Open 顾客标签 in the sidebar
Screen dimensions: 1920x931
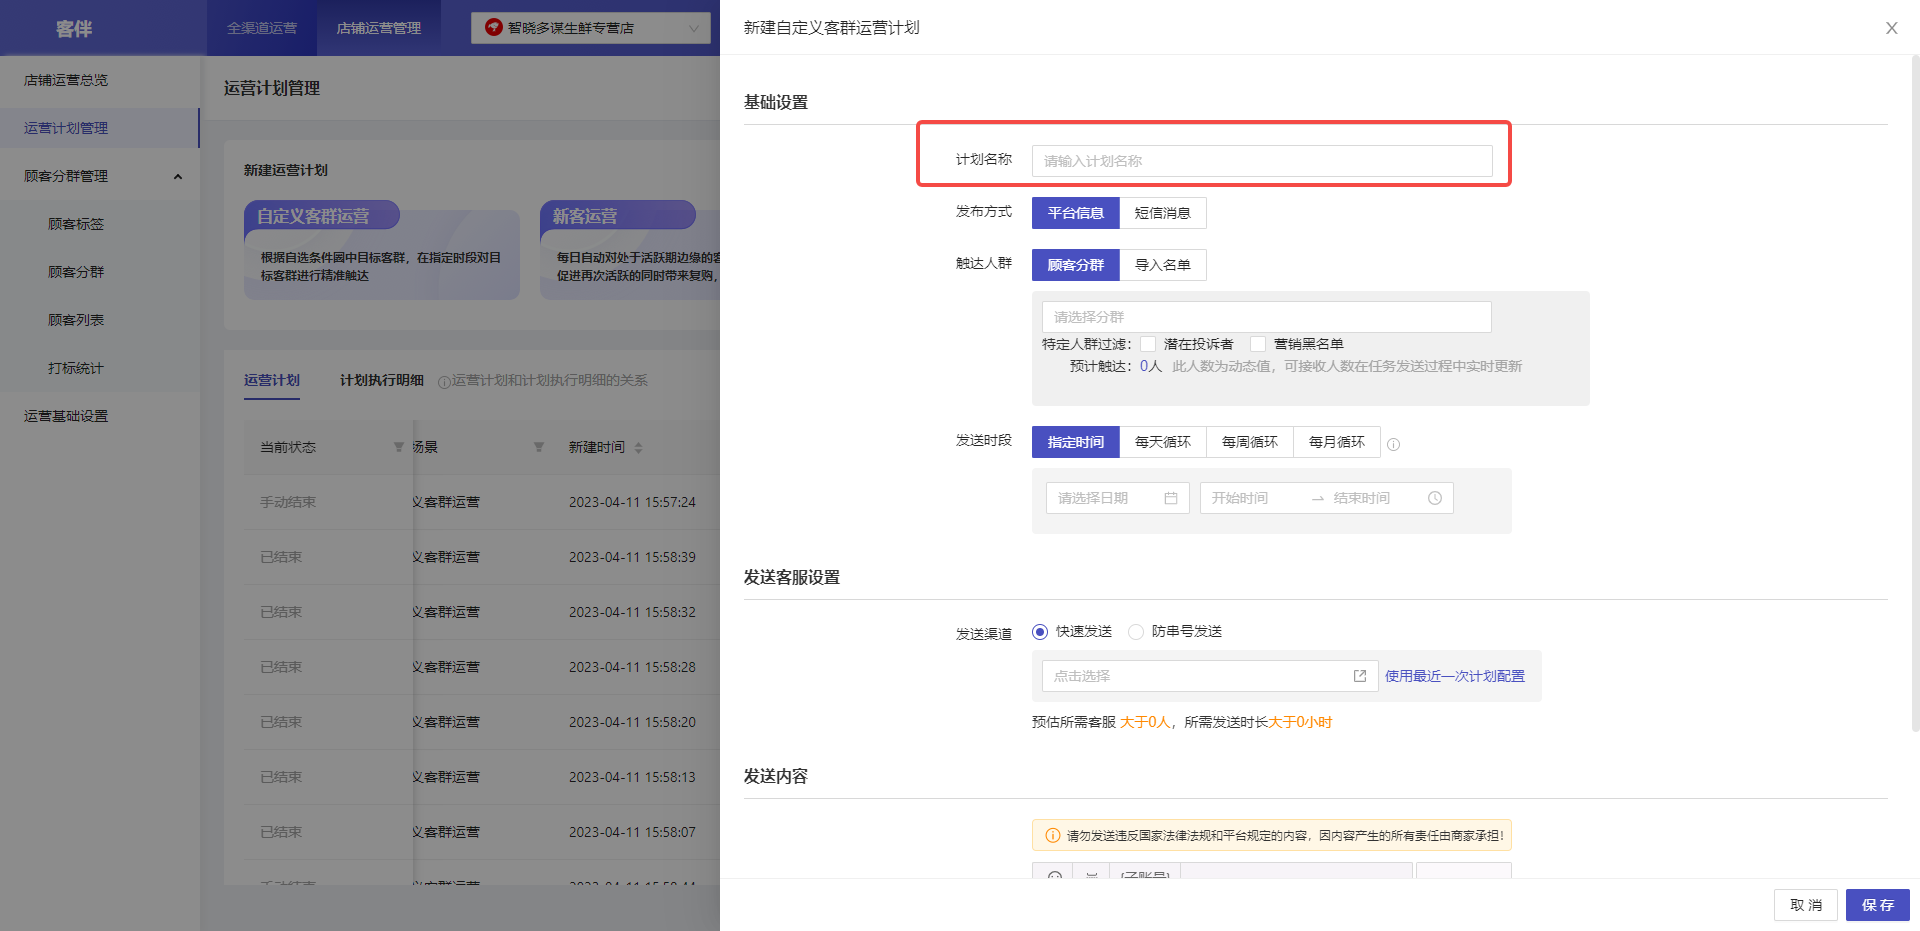click(x=100, y=224)
